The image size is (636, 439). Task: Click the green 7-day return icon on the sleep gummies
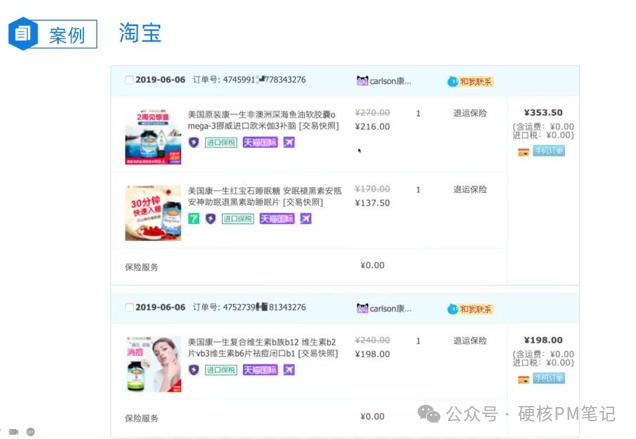point(194,219)
